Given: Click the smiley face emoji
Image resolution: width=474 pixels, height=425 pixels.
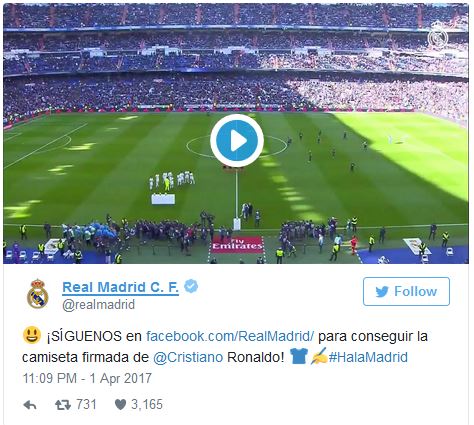Looking at the screenshot, I should click(32, 335).
